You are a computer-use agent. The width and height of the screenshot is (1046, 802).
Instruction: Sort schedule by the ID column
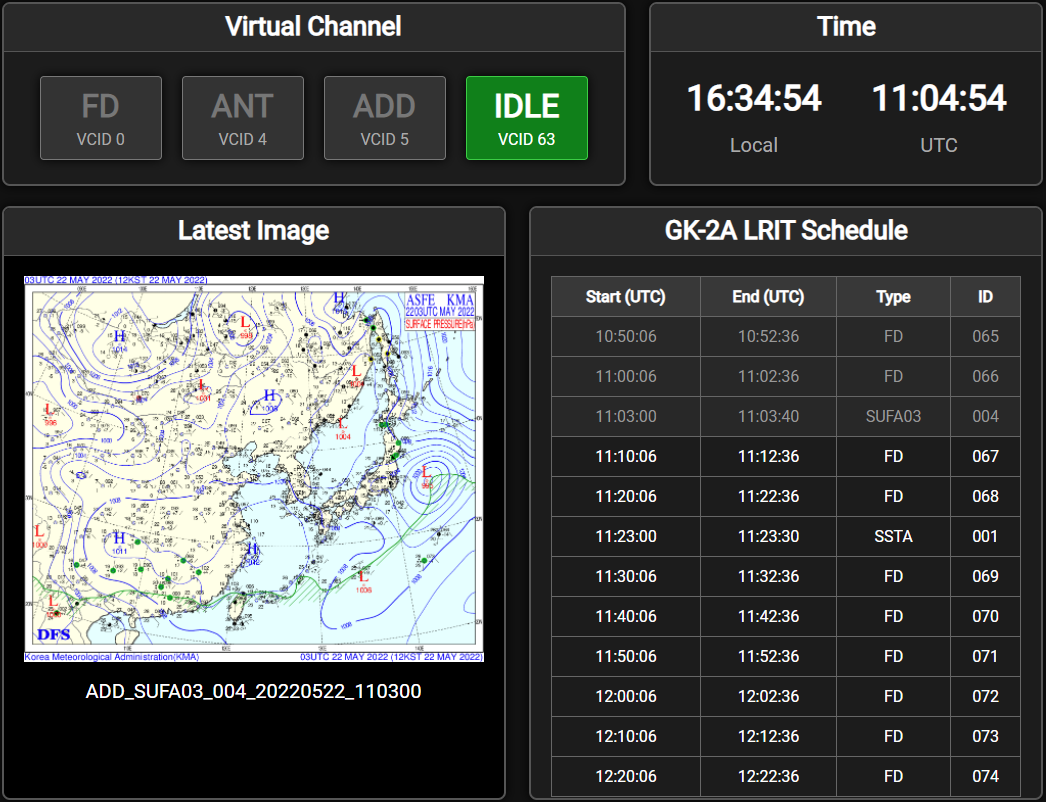pos(985,296)
